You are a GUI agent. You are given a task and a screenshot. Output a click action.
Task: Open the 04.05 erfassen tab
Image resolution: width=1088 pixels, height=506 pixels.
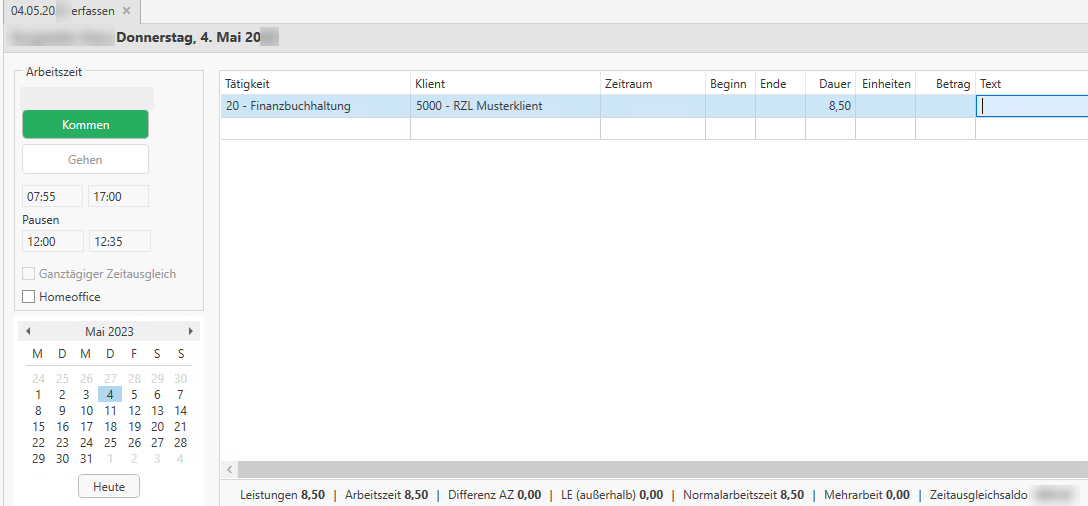pyautogui.click(x=62, y=11)
